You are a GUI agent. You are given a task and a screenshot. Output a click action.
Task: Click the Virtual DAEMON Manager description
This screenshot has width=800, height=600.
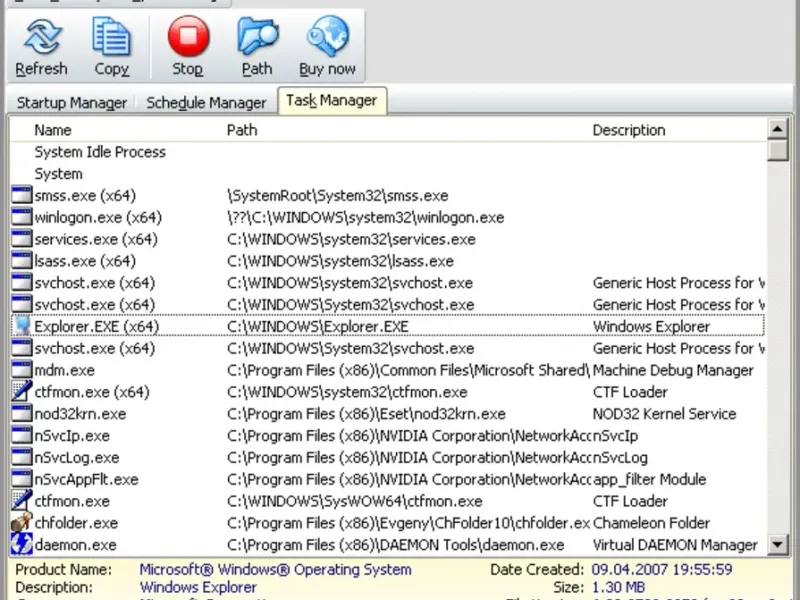click(675, 545)
